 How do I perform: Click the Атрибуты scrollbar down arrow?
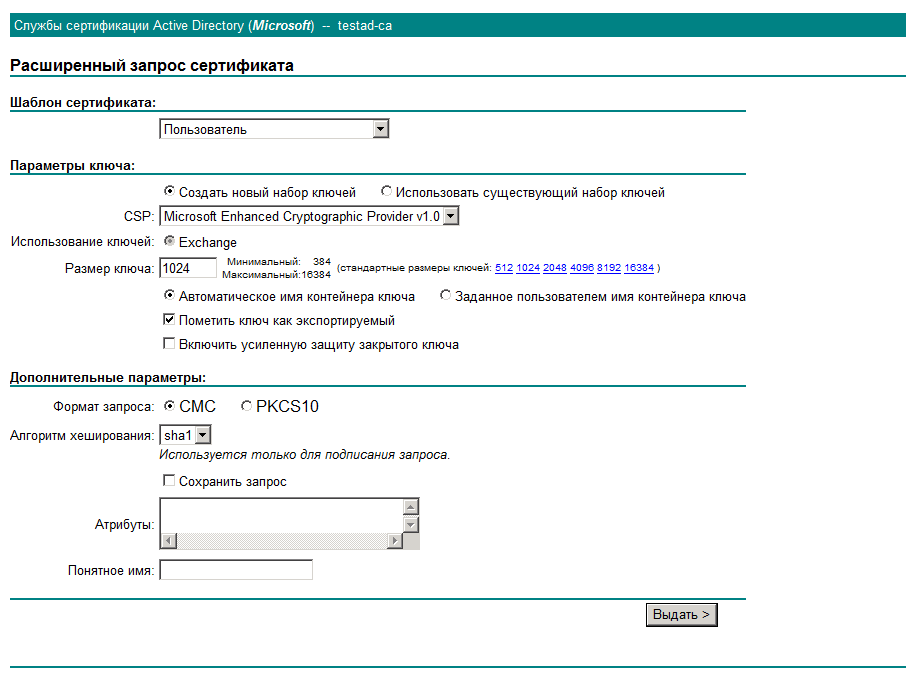click(411, 525)
